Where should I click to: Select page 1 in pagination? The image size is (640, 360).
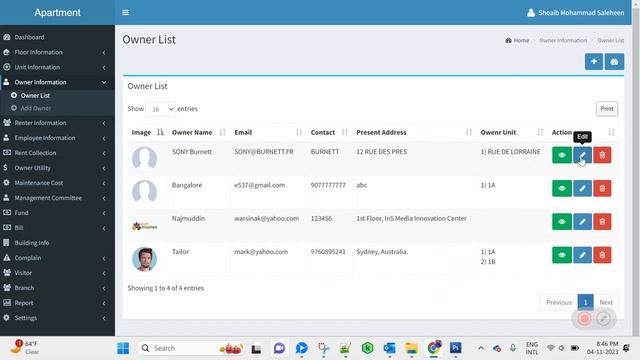point(585,302)
